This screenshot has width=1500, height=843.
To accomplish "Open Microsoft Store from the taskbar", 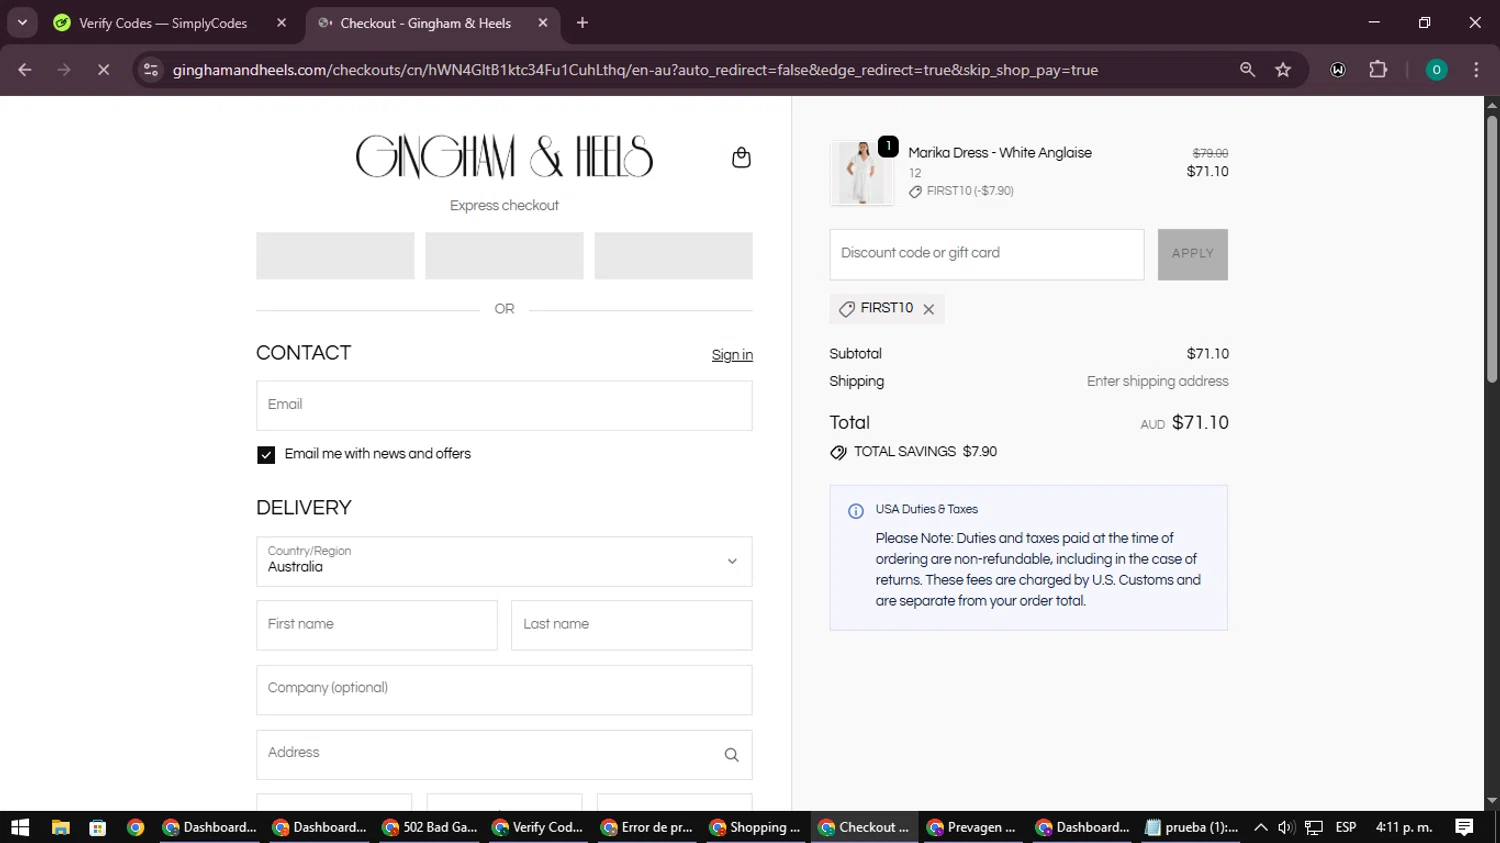I will pos(98,827).
